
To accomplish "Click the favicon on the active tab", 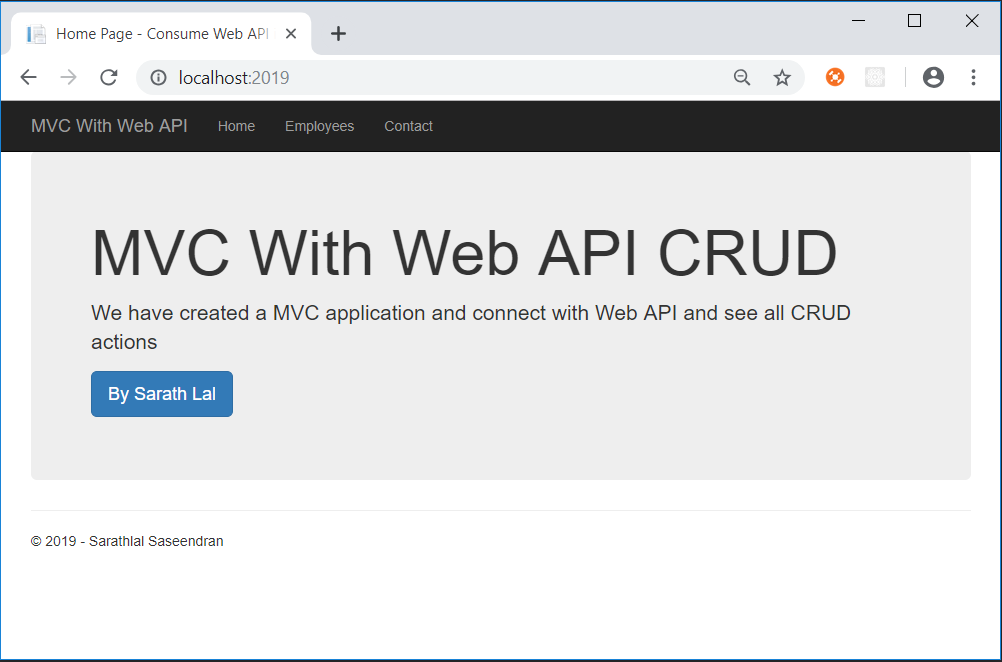I will click(x=37, y=33).
